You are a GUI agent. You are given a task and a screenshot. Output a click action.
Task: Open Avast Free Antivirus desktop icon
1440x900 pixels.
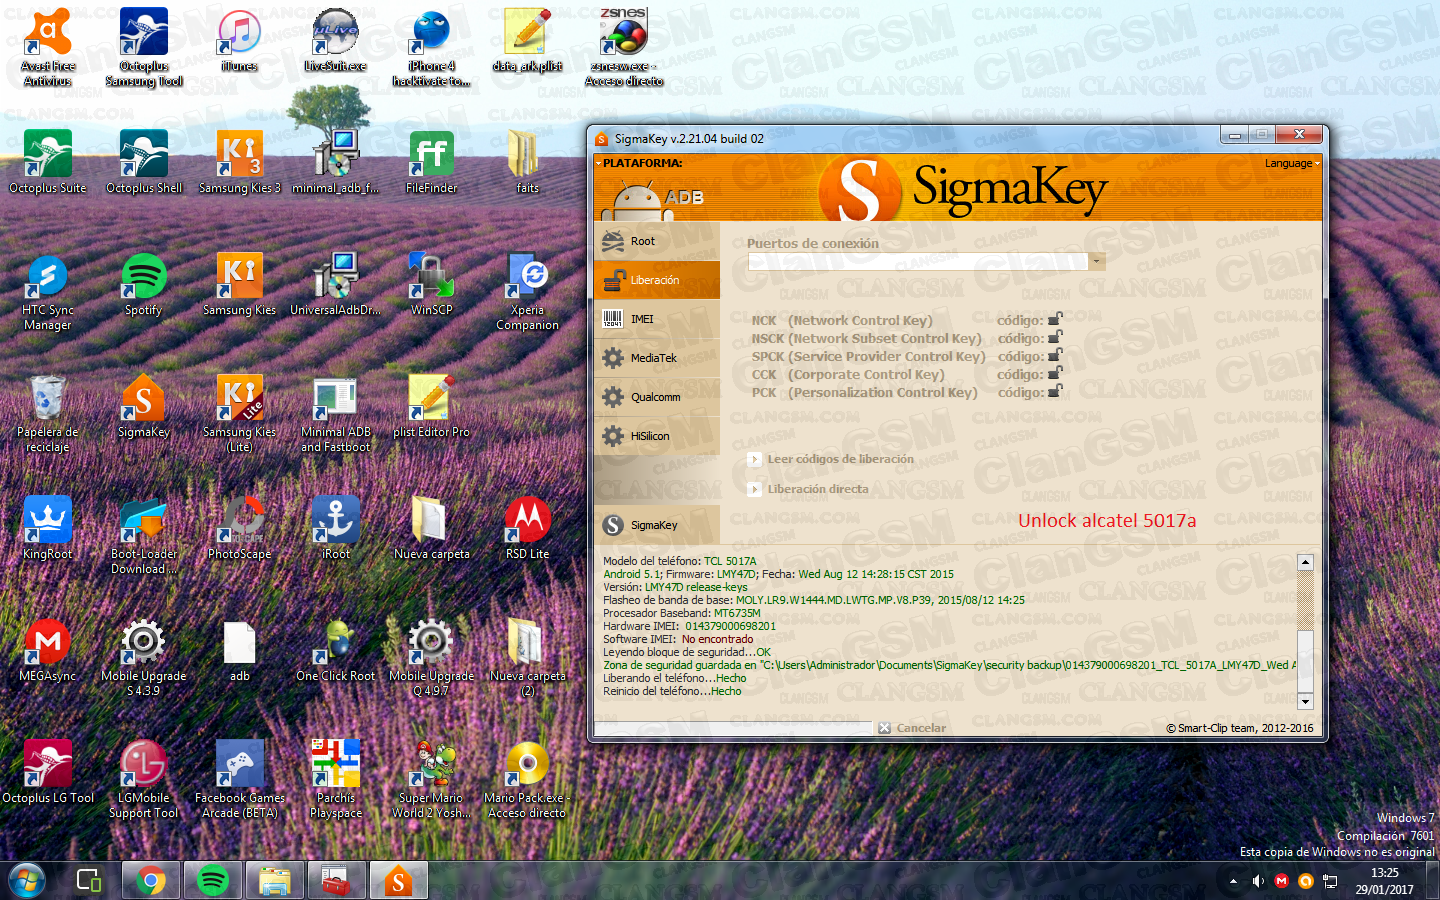click(48, 47)
